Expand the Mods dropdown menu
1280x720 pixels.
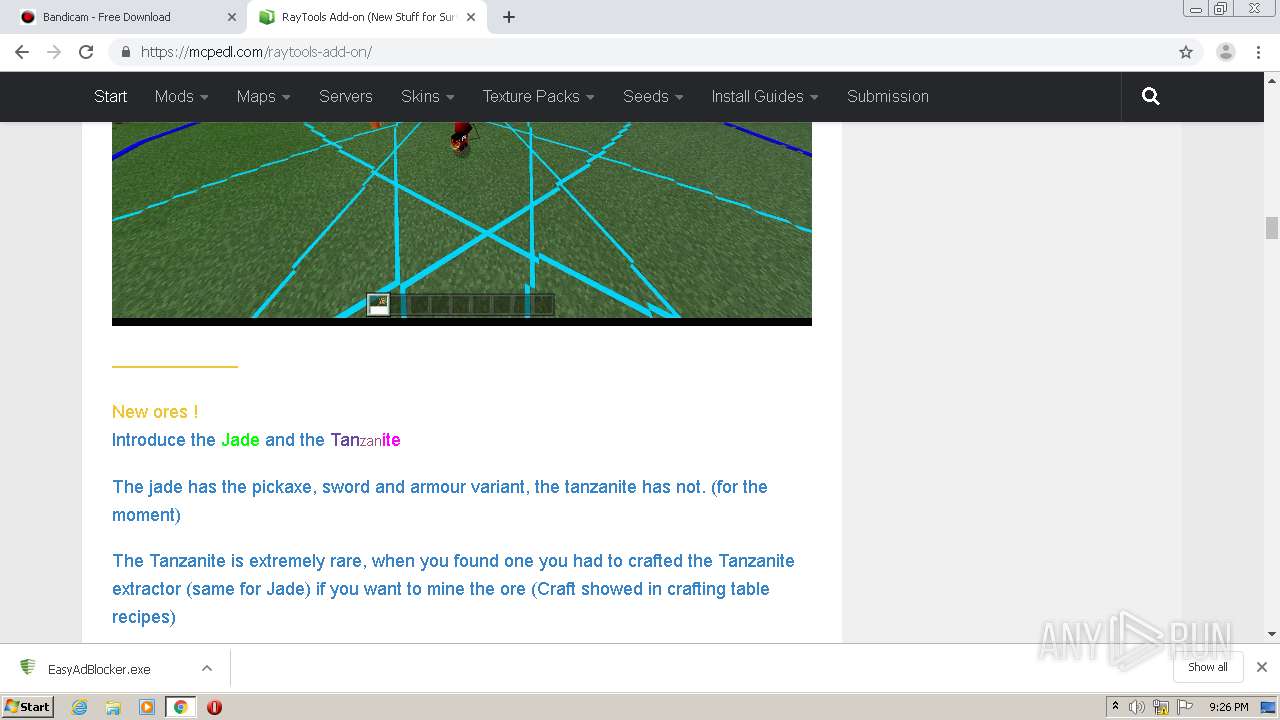pos(181,96)
